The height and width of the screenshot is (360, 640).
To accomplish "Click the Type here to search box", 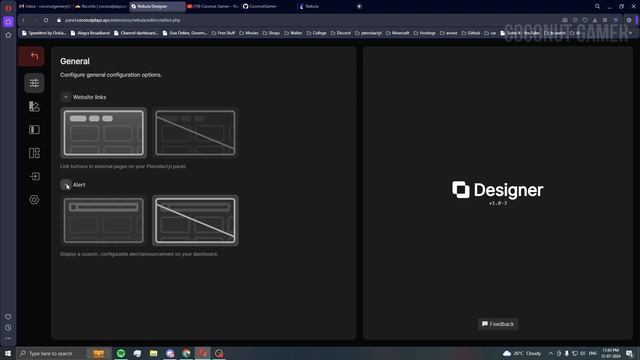I will 52,353.
